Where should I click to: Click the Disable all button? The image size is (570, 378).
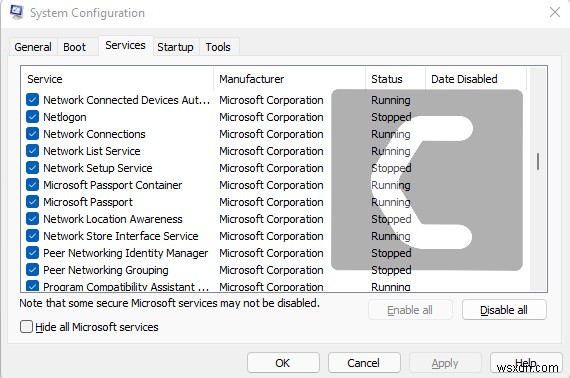[504, 310]
